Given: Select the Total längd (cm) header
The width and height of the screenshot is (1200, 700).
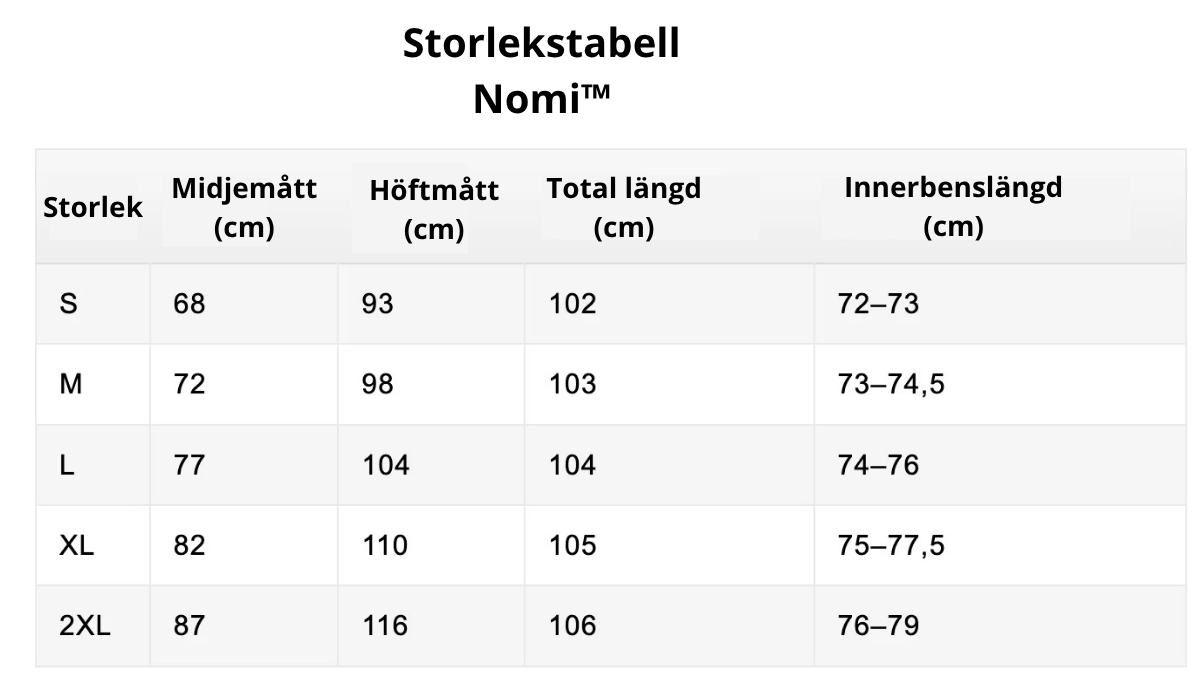Looking at the screenshot, I should click(623, 207).
